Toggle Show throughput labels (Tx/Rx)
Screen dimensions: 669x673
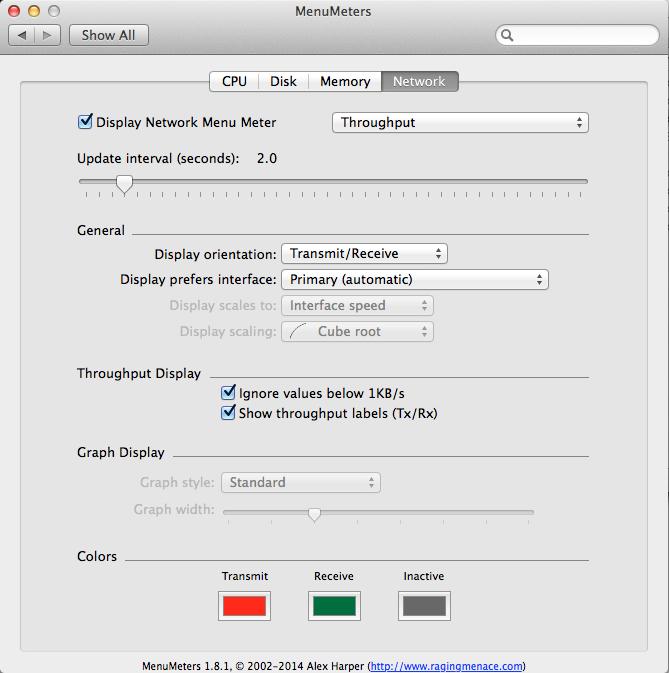pos(228,413)
